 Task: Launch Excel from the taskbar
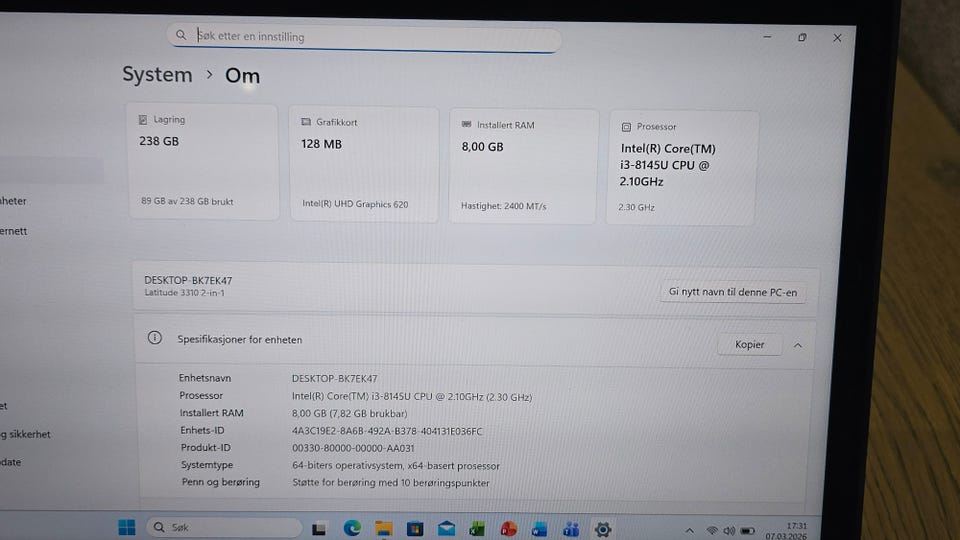477,530
